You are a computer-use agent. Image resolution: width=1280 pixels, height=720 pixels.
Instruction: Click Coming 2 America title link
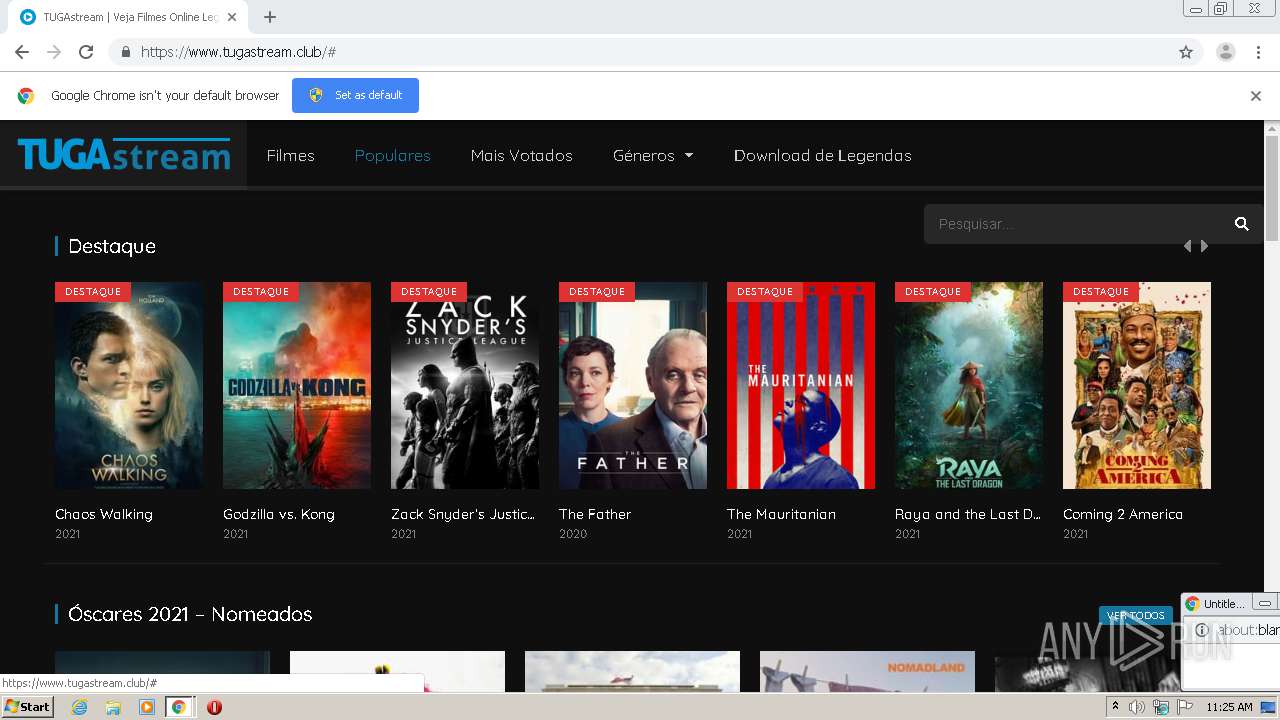[x=1123, y=514]
